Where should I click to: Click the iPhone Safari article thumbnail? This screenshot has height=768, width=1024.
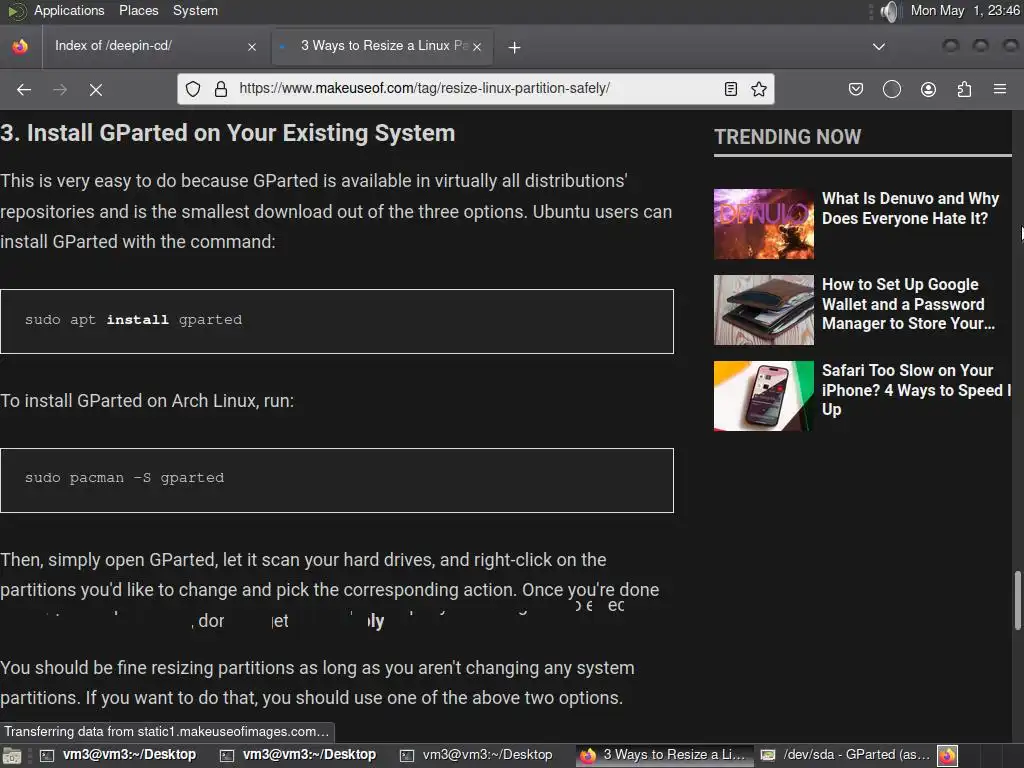pyautogui.click(x=763, y=396)
